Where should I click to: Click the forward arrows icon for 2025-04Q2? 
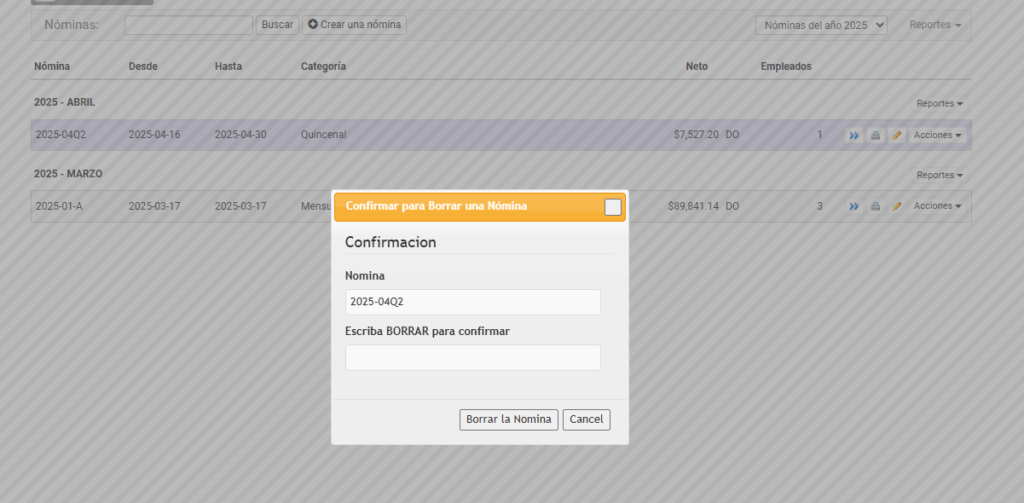coord(854,135)
